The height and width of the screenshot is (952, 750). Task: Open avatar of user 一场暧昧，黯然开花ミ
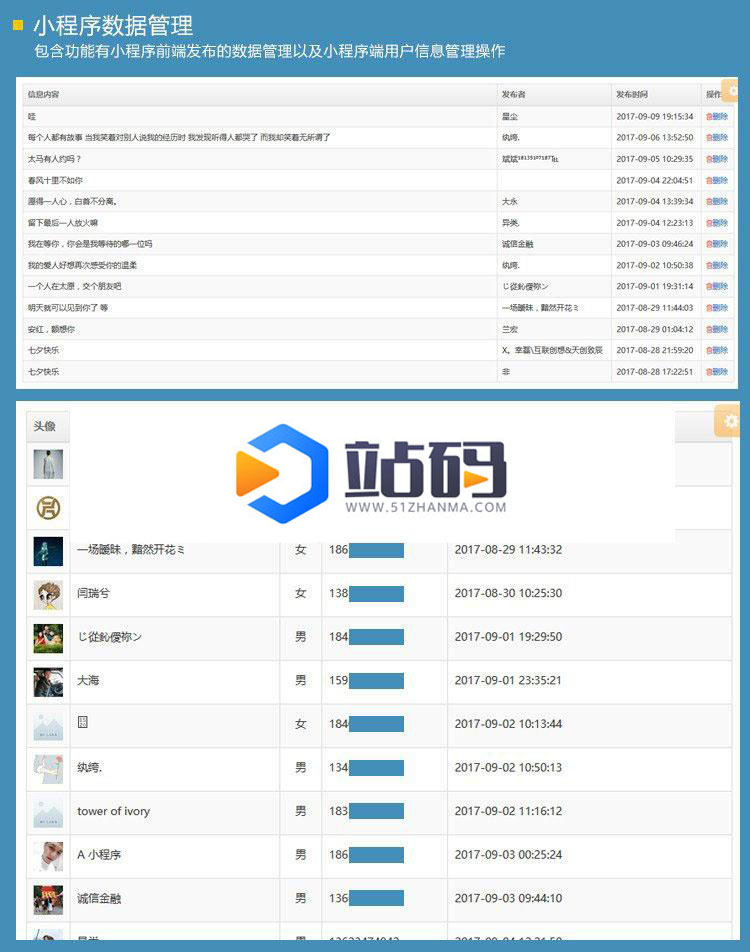[48, 551]
